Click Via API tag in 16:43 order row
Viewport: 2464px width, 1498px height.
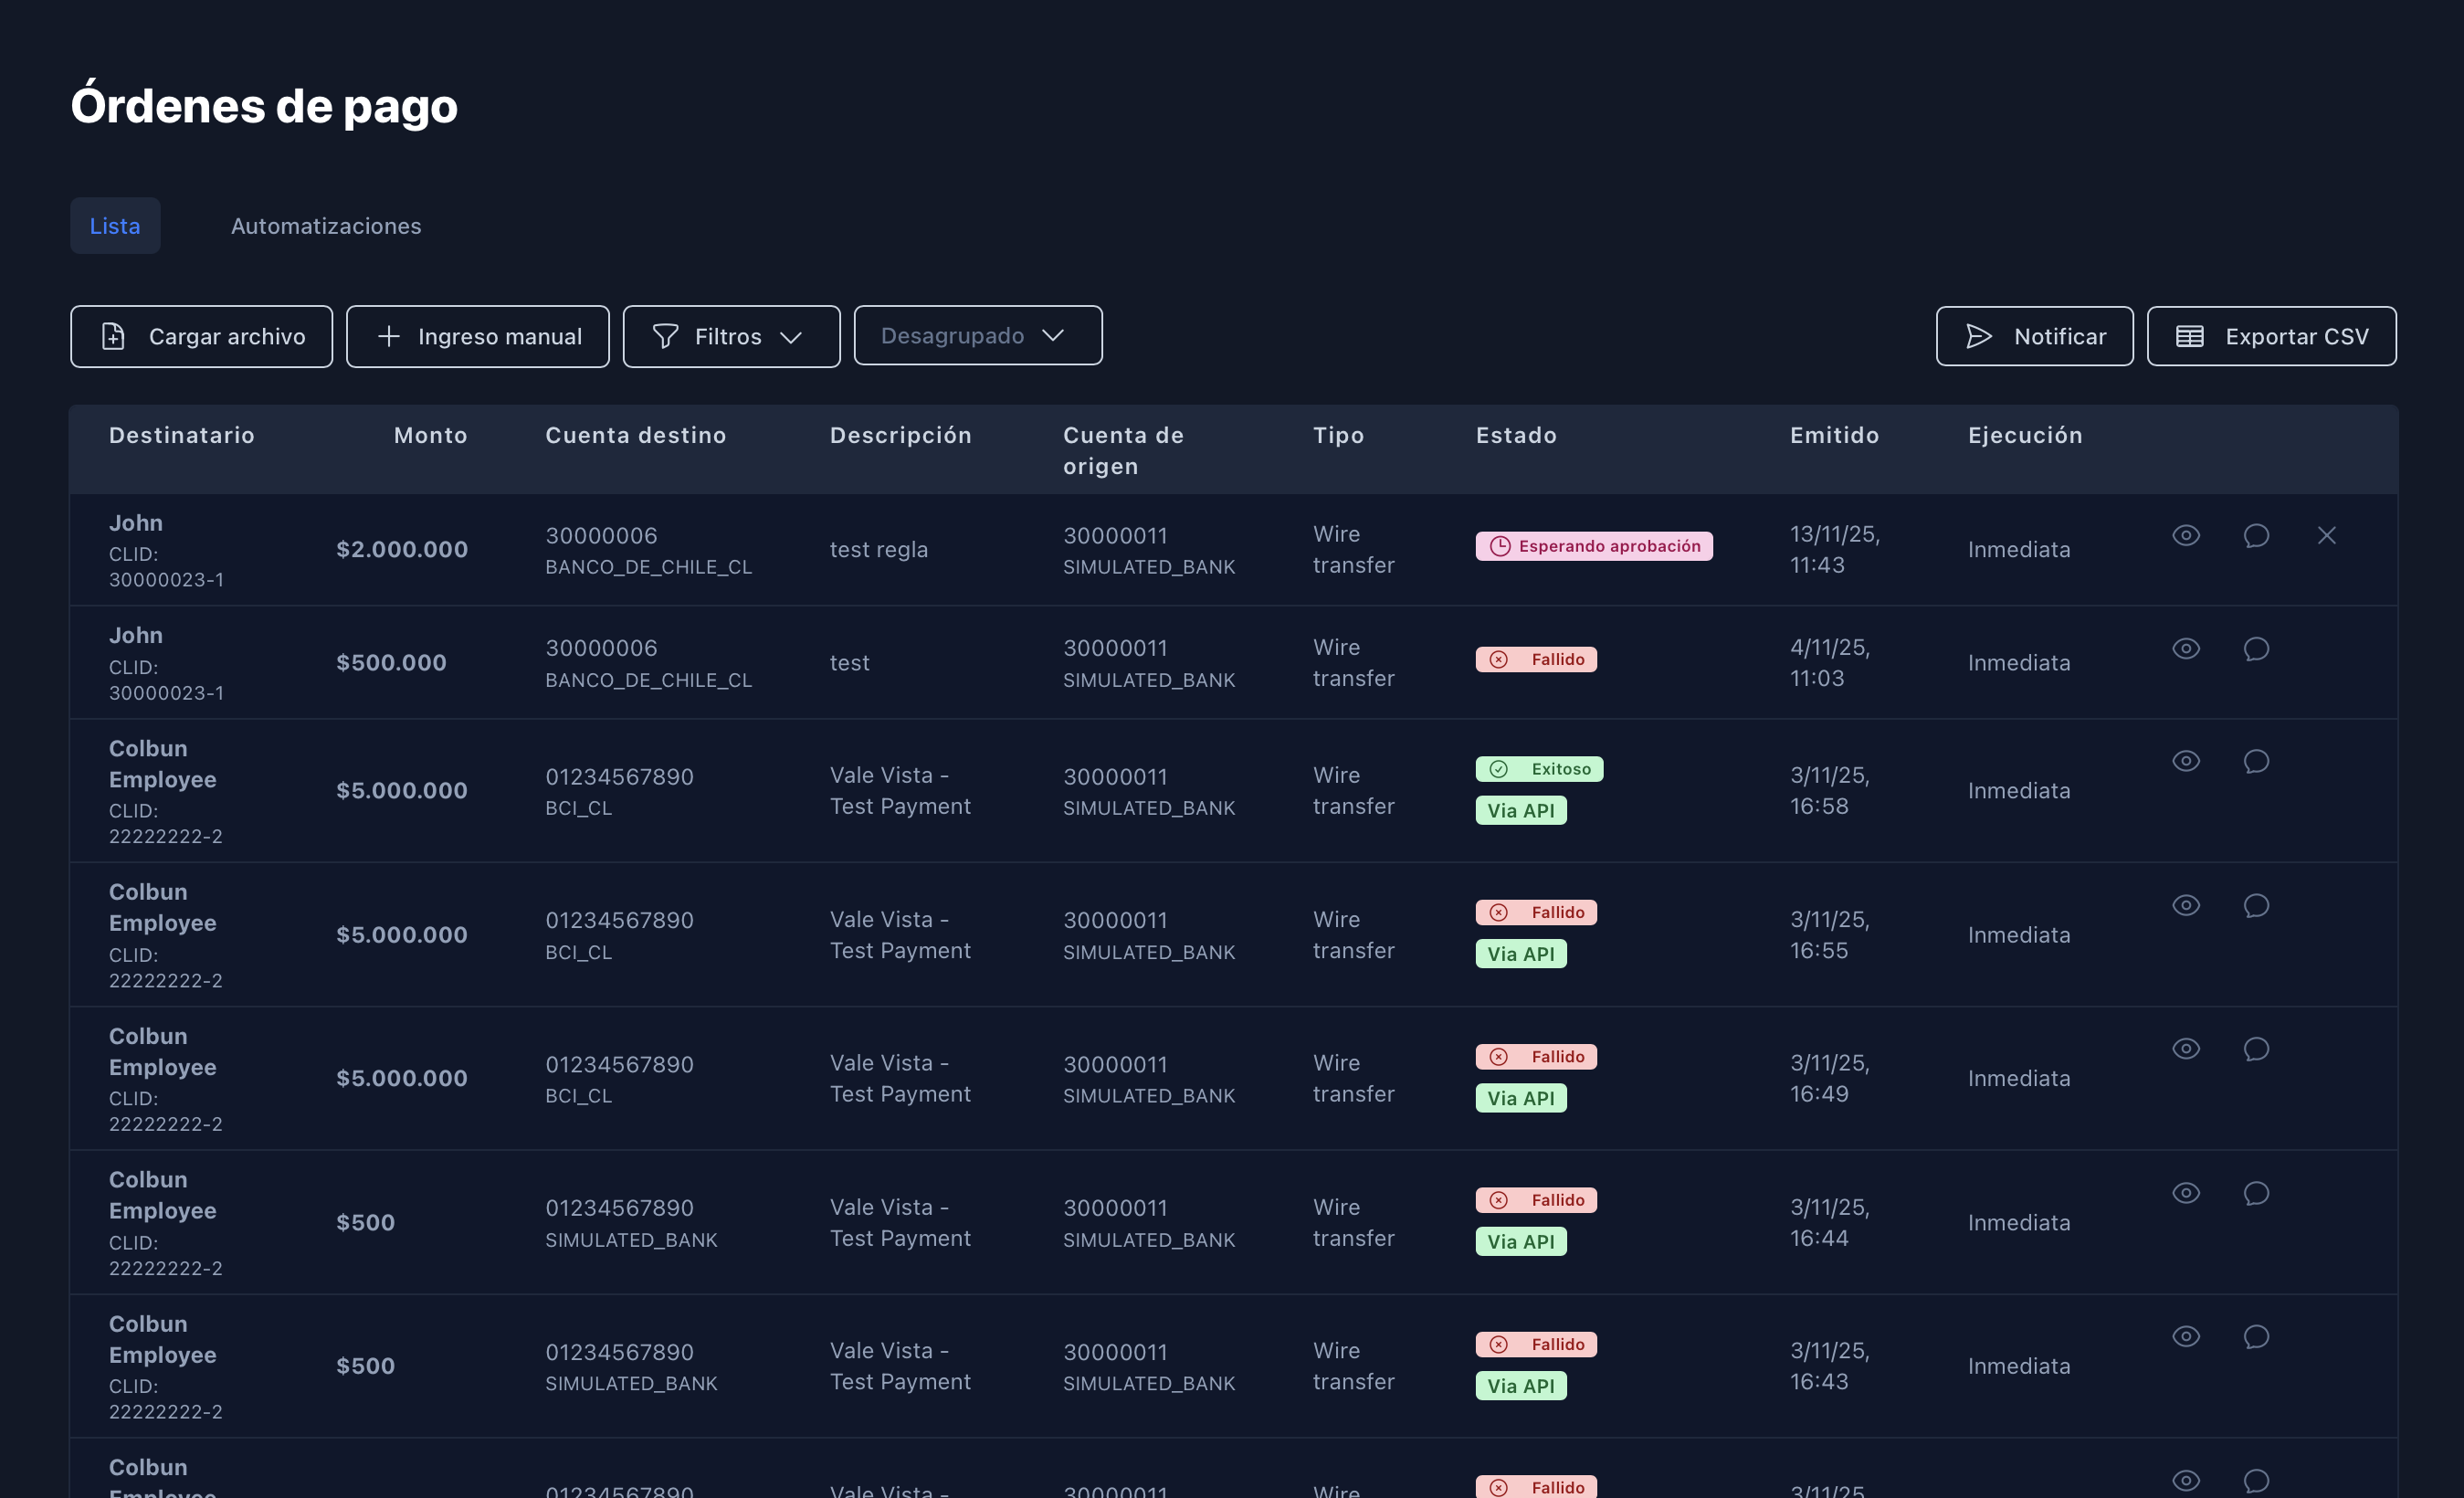coord(1520,1385)
